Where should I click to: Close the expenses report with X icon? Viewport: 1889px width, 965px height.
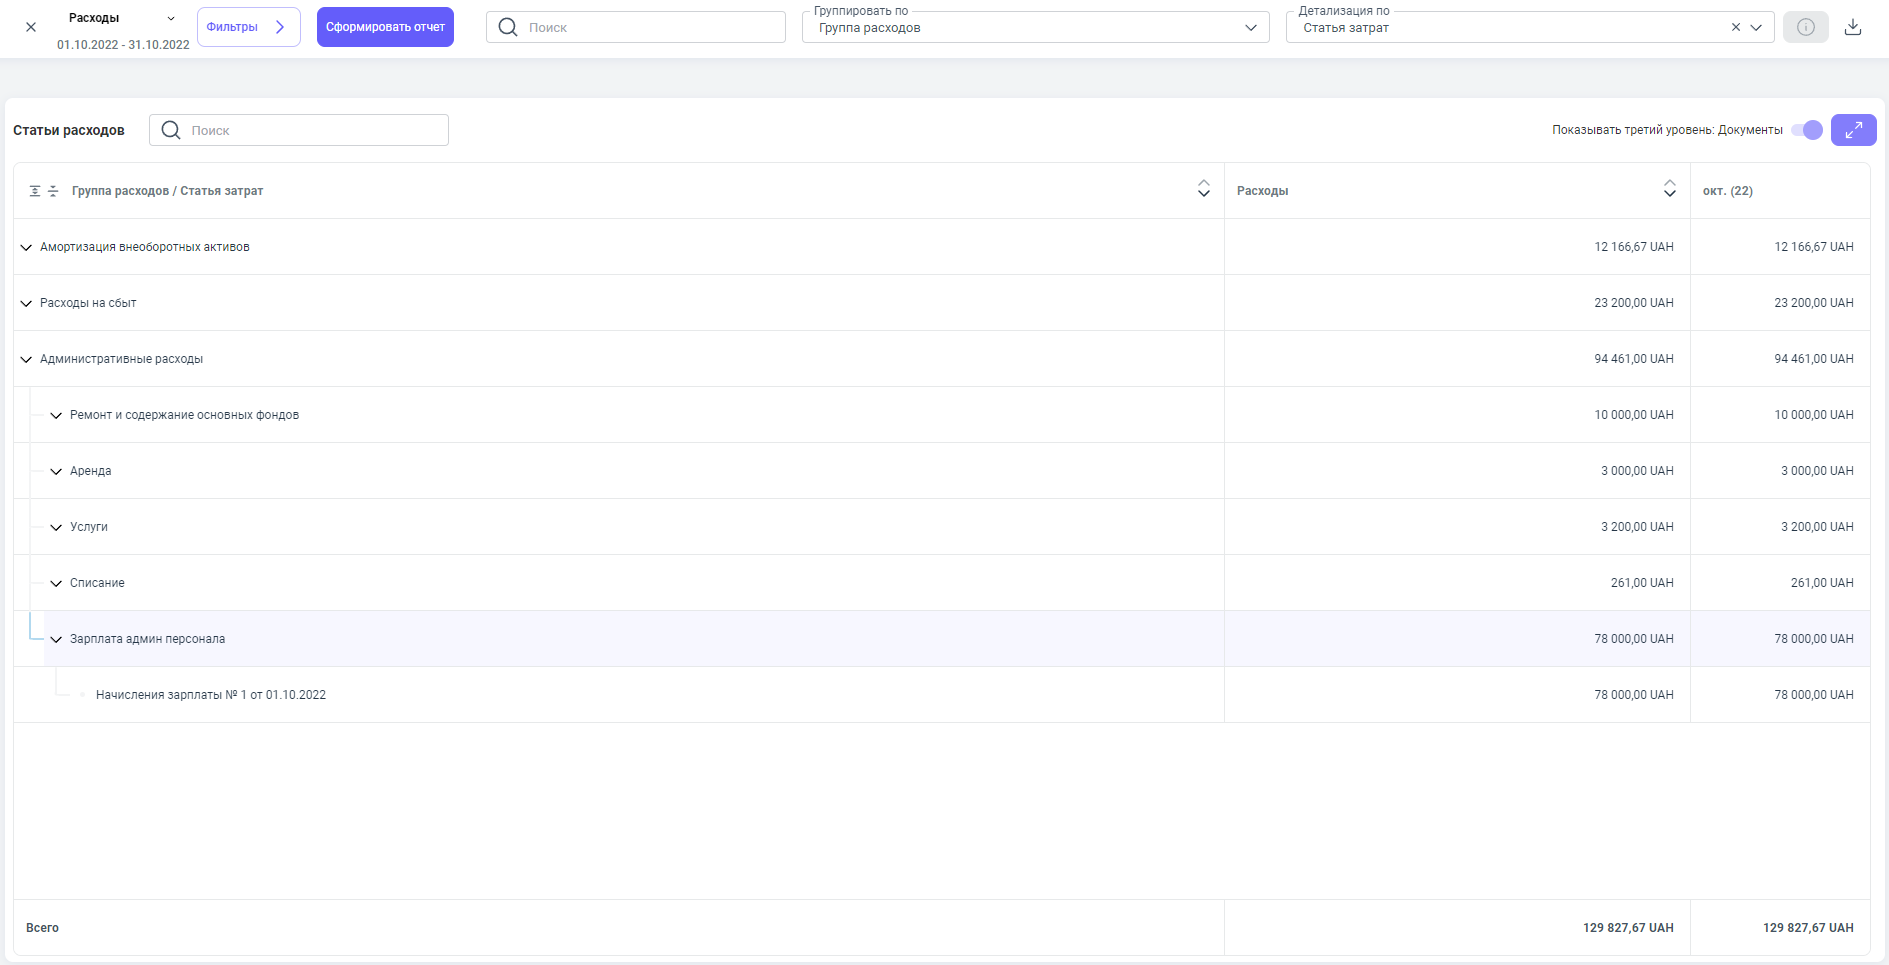pos(31,27)
